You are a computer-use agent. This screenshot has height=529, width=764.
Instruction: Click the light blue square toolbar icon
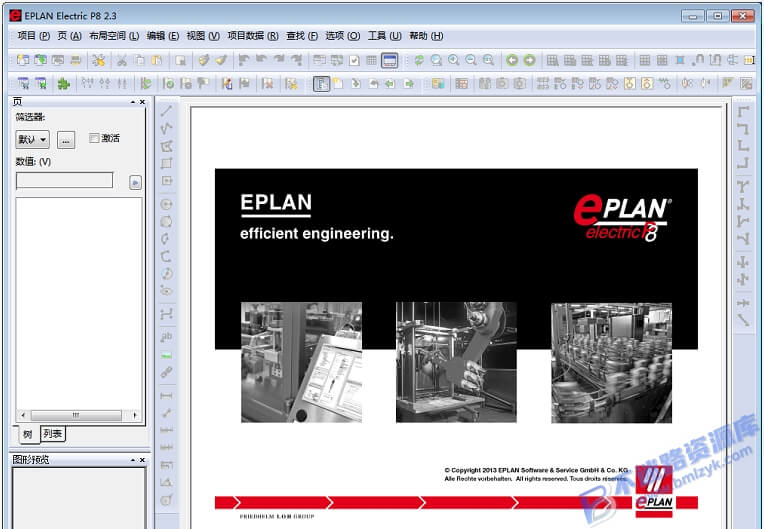click(x=680, y=60)
